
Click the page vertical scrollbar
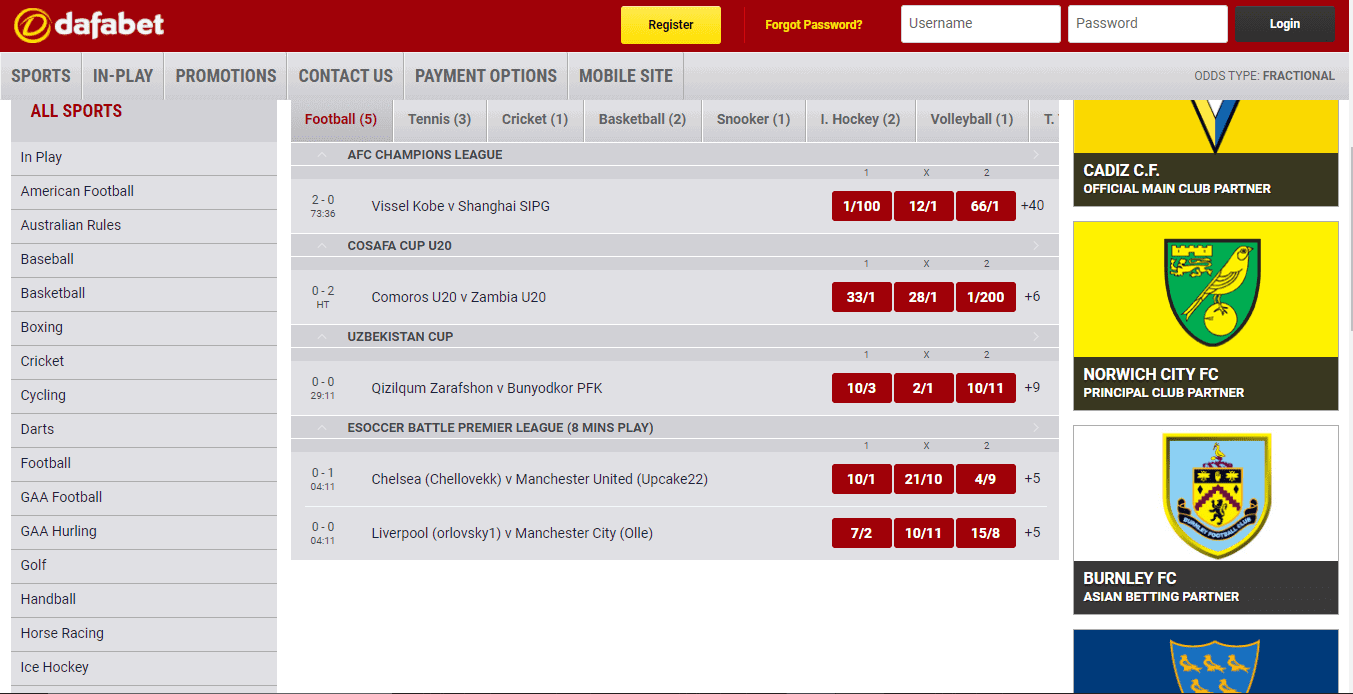pyautogui.click(x=1350, y=240)
